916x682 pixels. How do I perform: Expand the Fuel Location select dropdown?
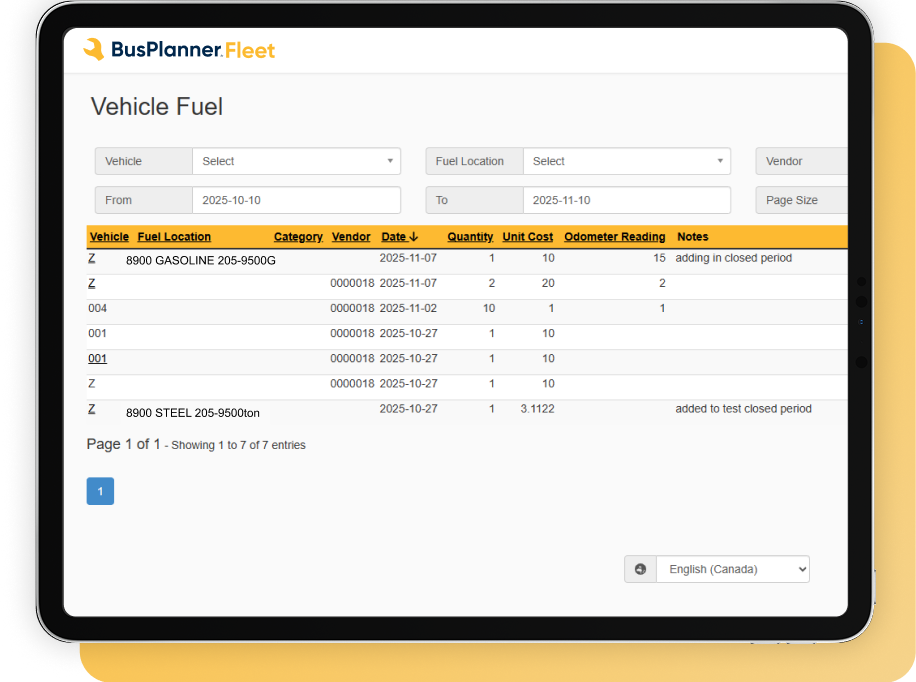626,161
